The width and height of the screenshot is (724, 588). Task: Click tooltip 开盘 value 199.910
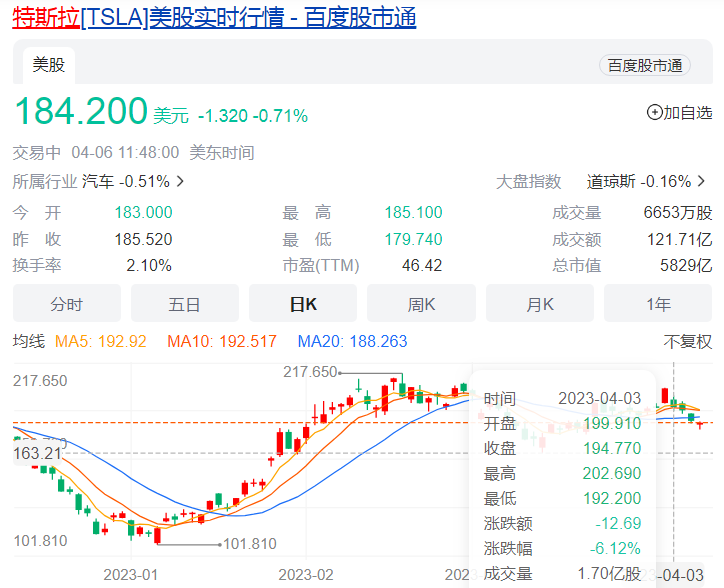(612, 424)
